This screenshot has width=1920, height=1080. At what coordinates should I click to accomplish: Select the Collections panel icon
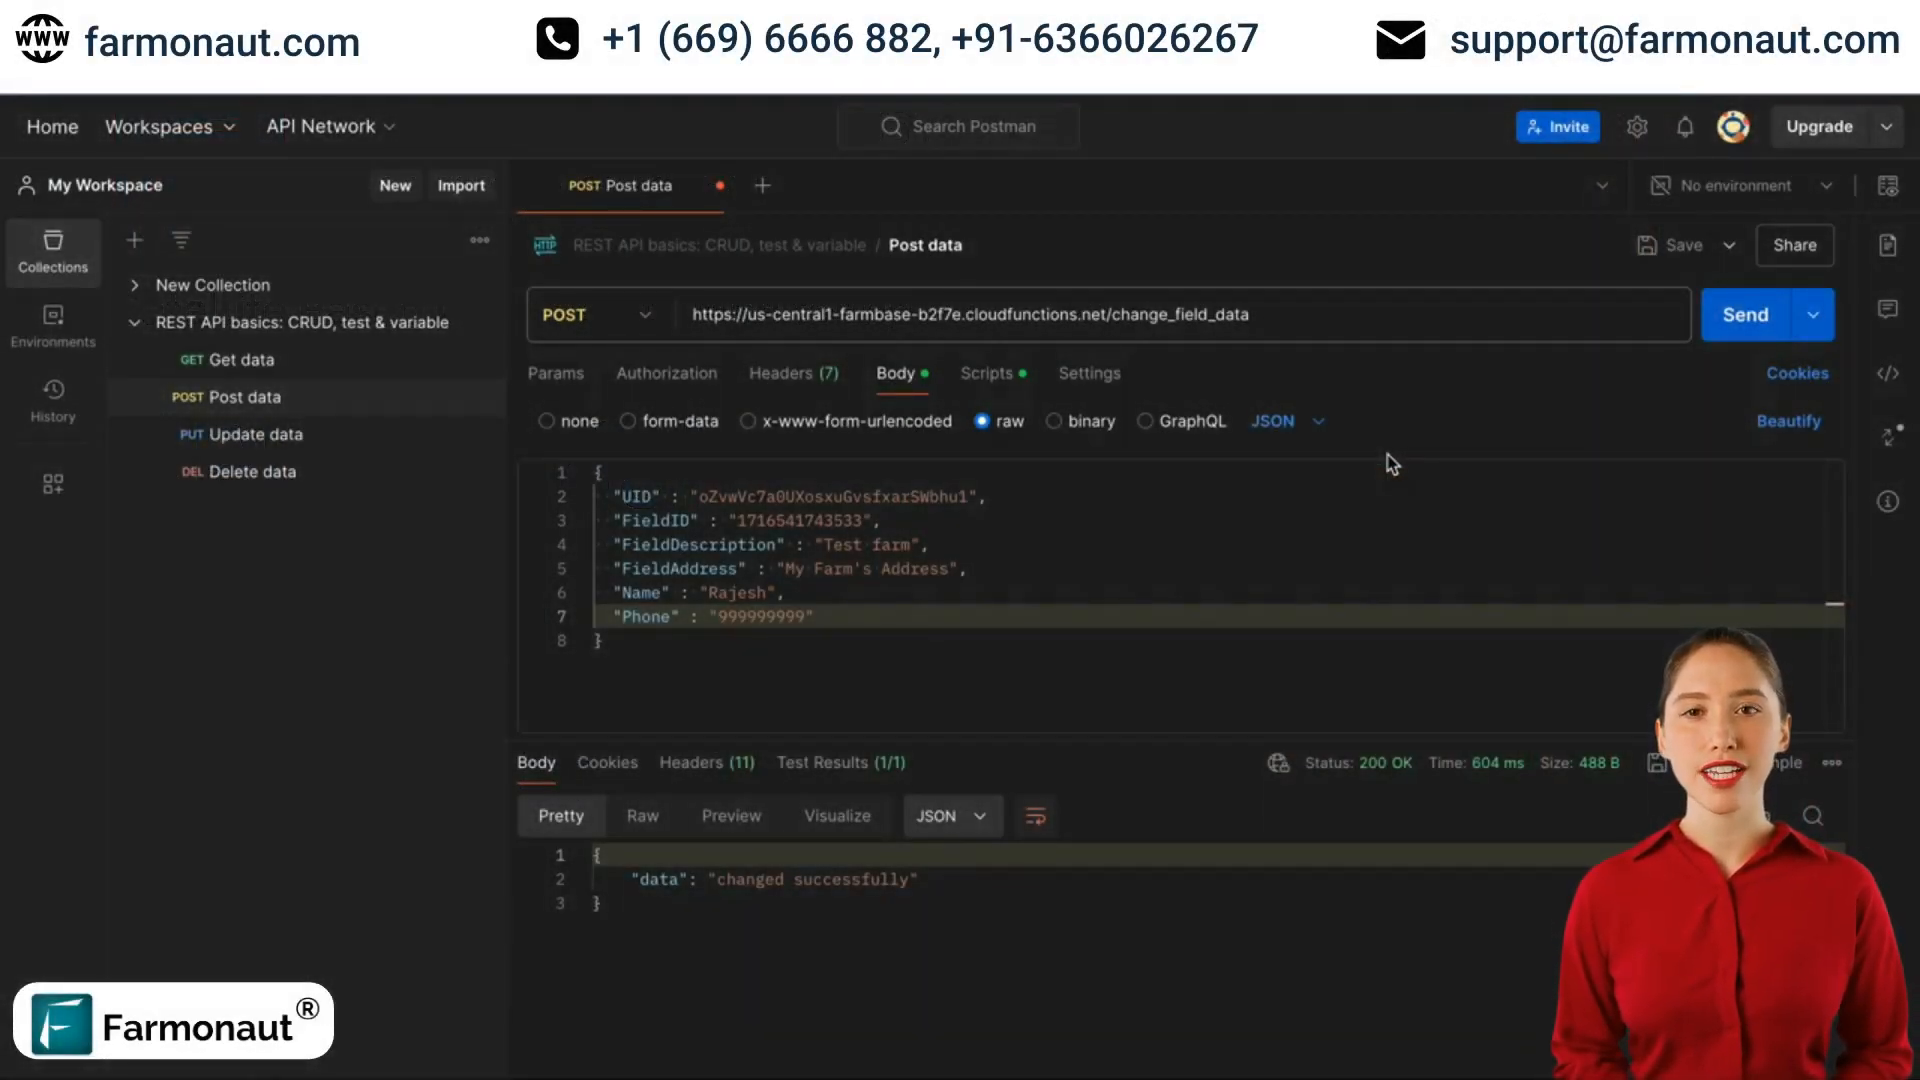53,251
